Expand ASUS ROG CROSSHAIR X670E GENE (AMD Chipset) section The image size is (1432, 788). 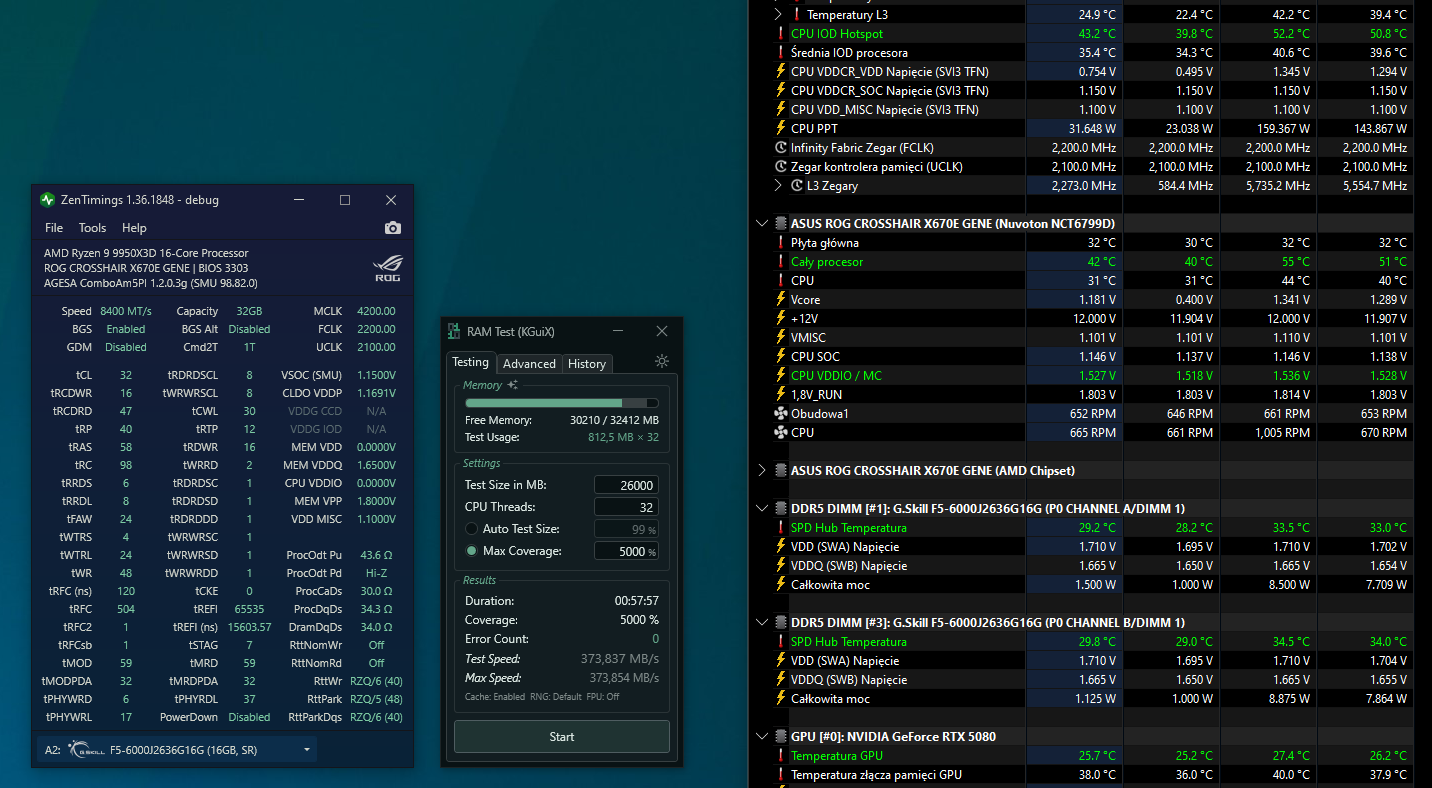point(763,470)
